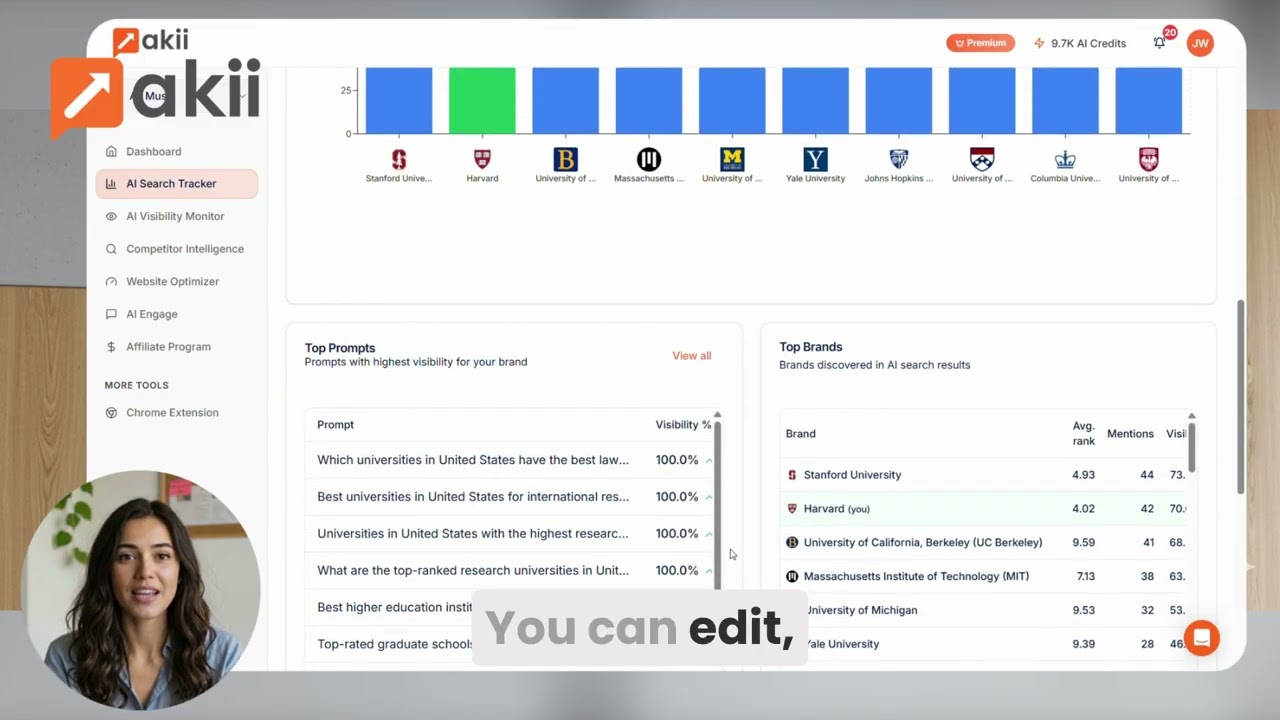Click the MIT chart logo
Screen dimensions: 1280x720
click(x=649, y=159)
